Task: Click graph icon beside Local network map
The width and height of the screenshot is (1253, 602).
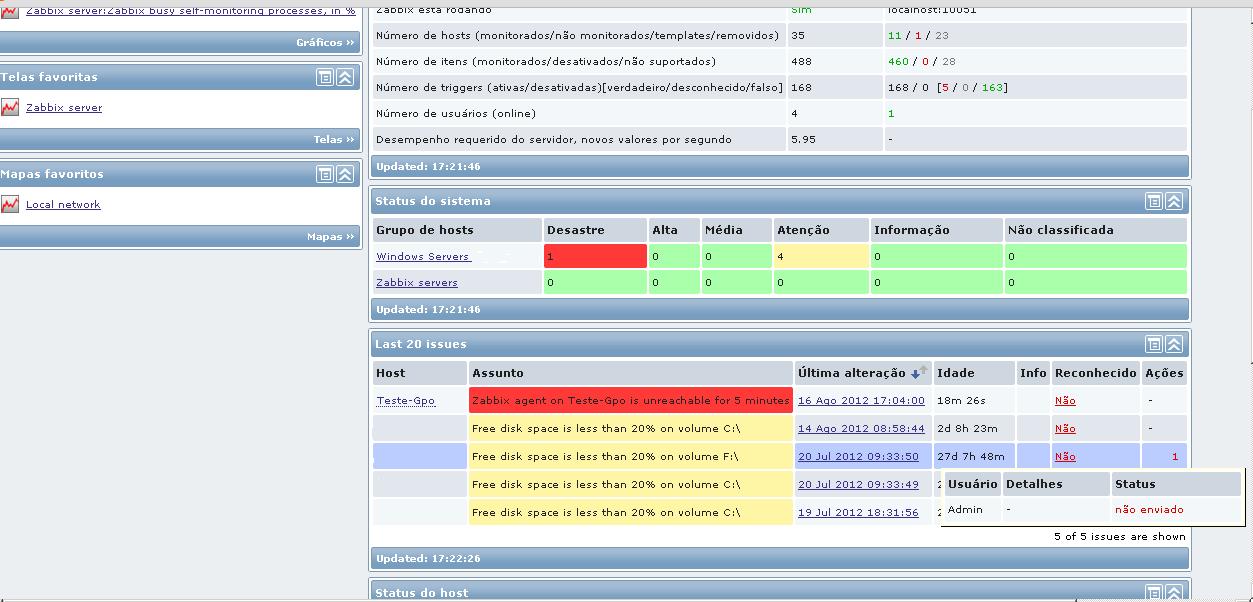Action: (x=10, y=204)
